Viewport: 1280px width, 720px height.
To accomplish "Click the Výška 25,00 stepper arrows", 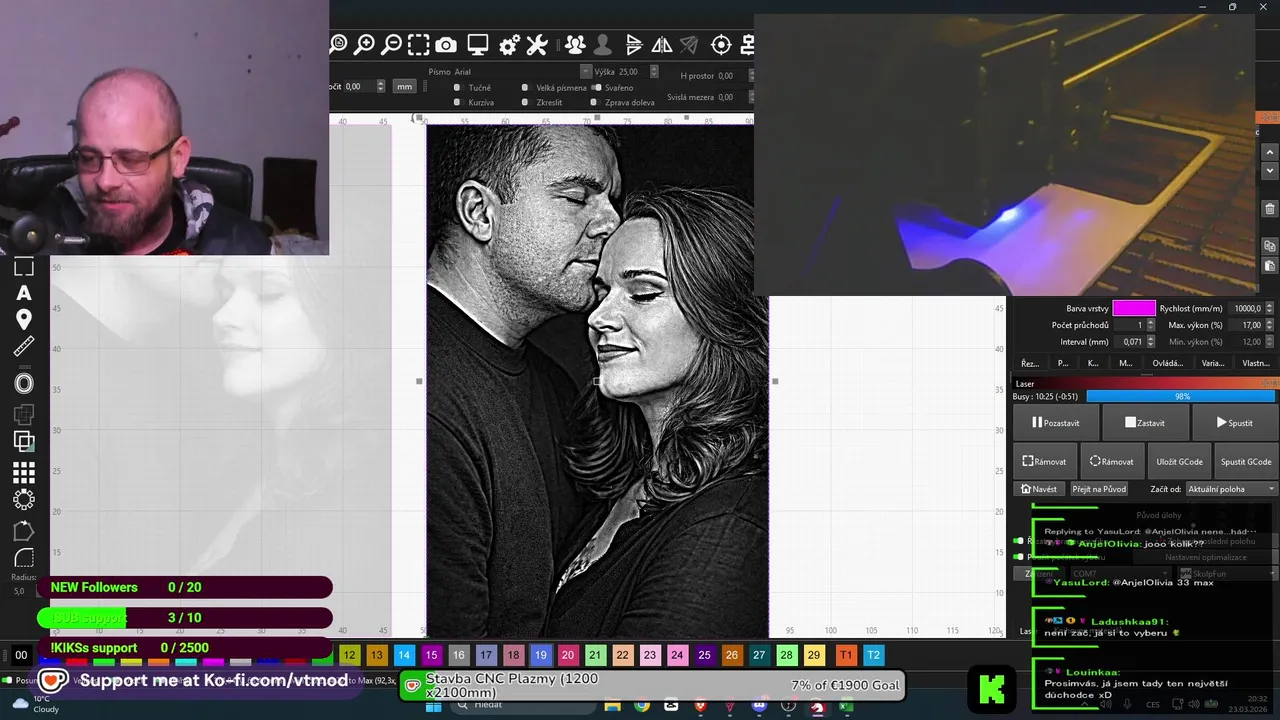I will point(654,72).
